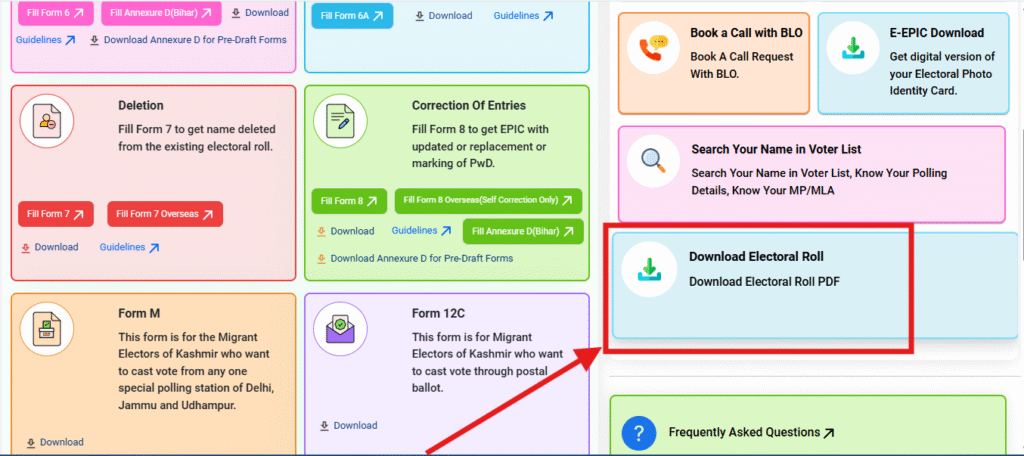Click Download link in the Form 12C card
1024x456 pixels.
click(348, 425)
